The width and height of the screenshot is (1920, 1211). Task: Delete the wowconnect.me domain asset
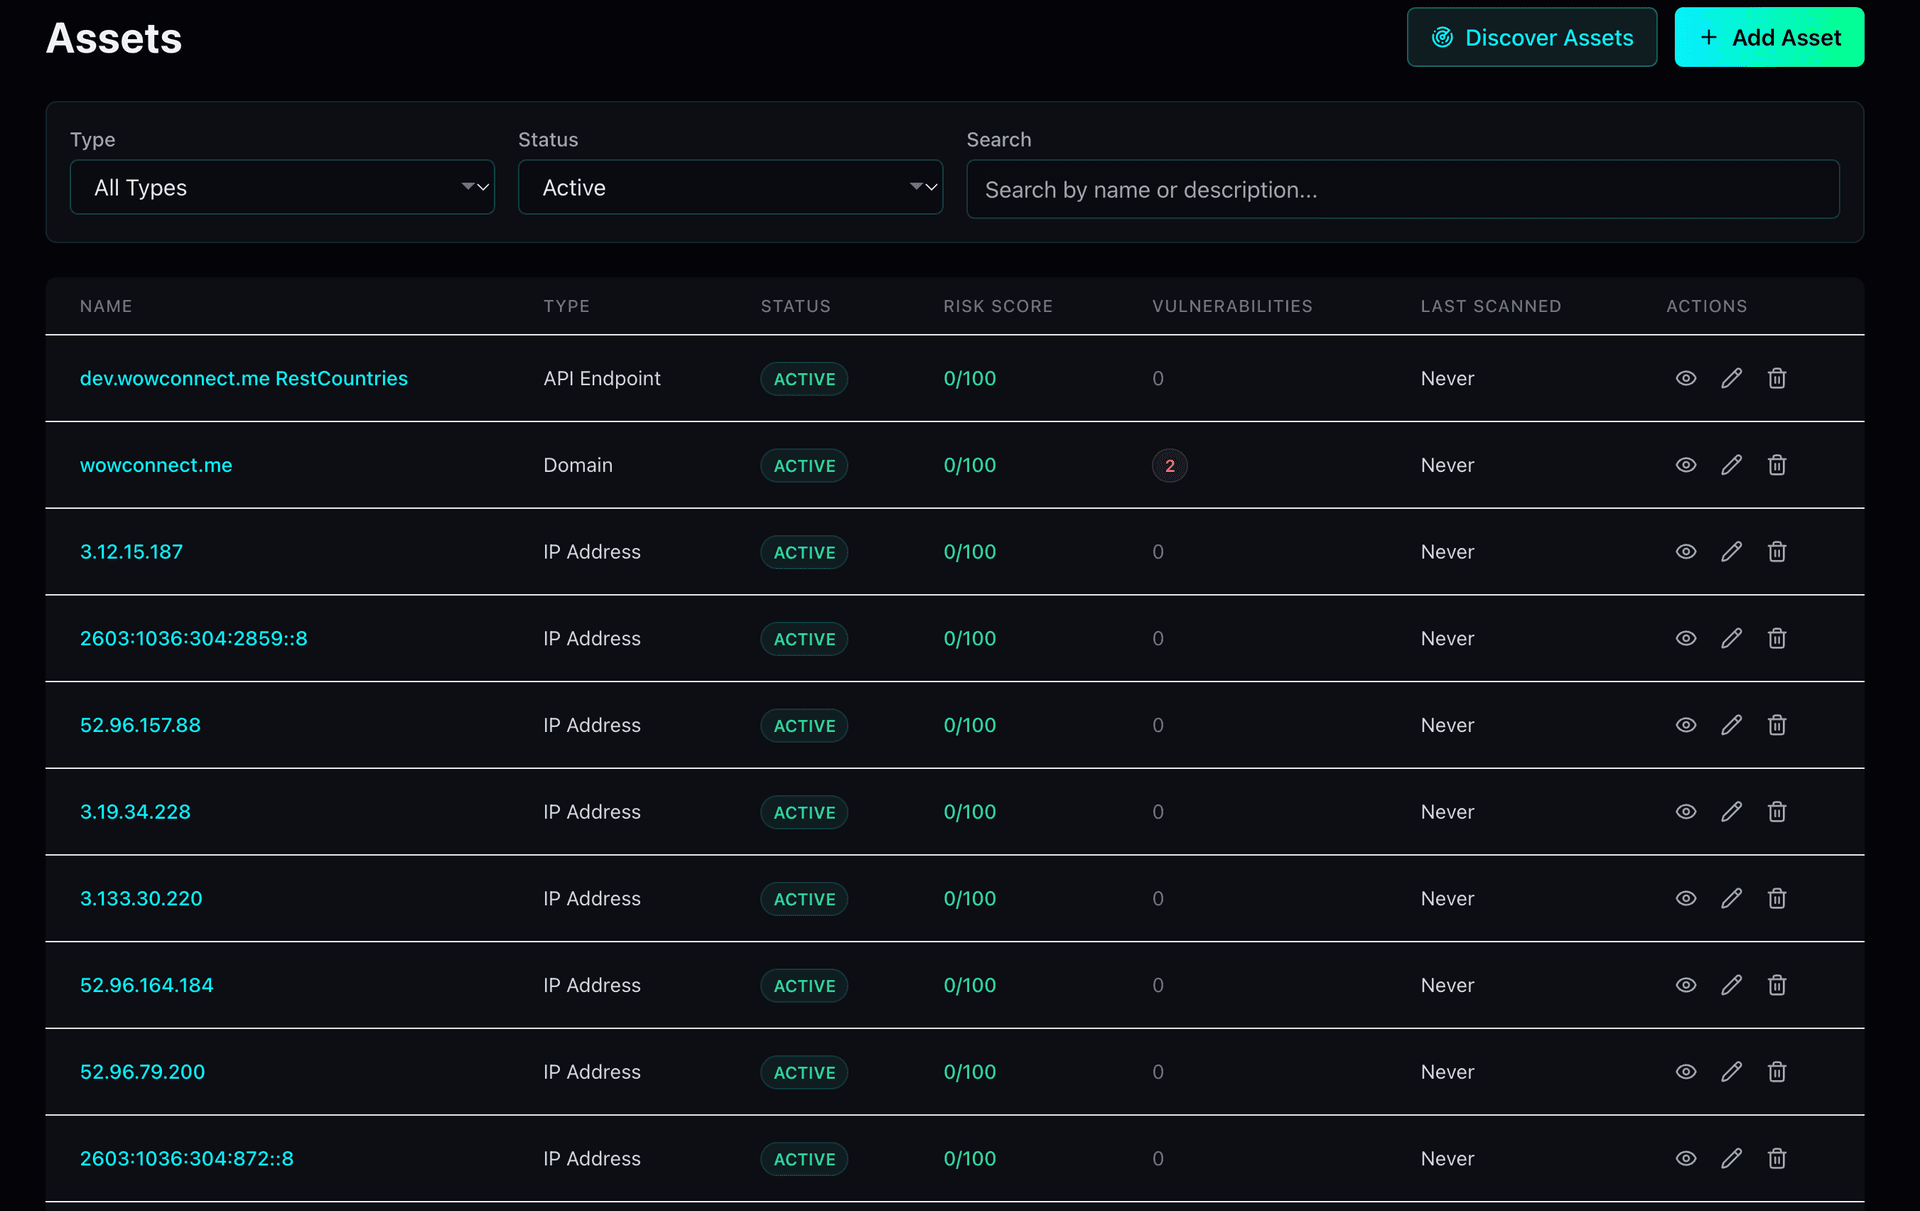pos(1776,465)
